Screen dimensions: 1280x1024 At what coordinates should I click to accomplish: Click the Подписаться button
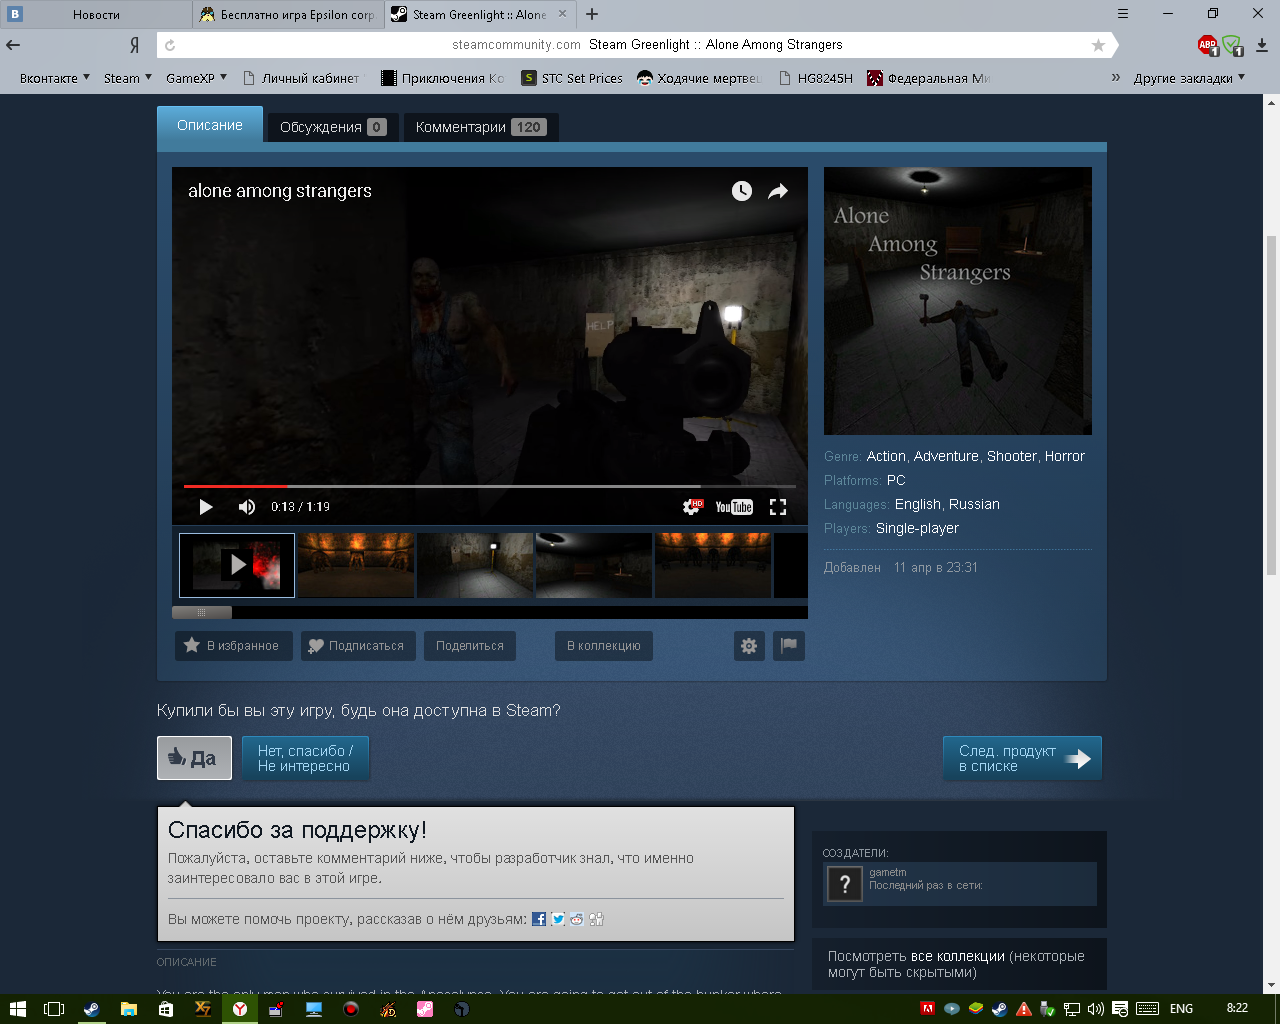click(x=358, y=646)
